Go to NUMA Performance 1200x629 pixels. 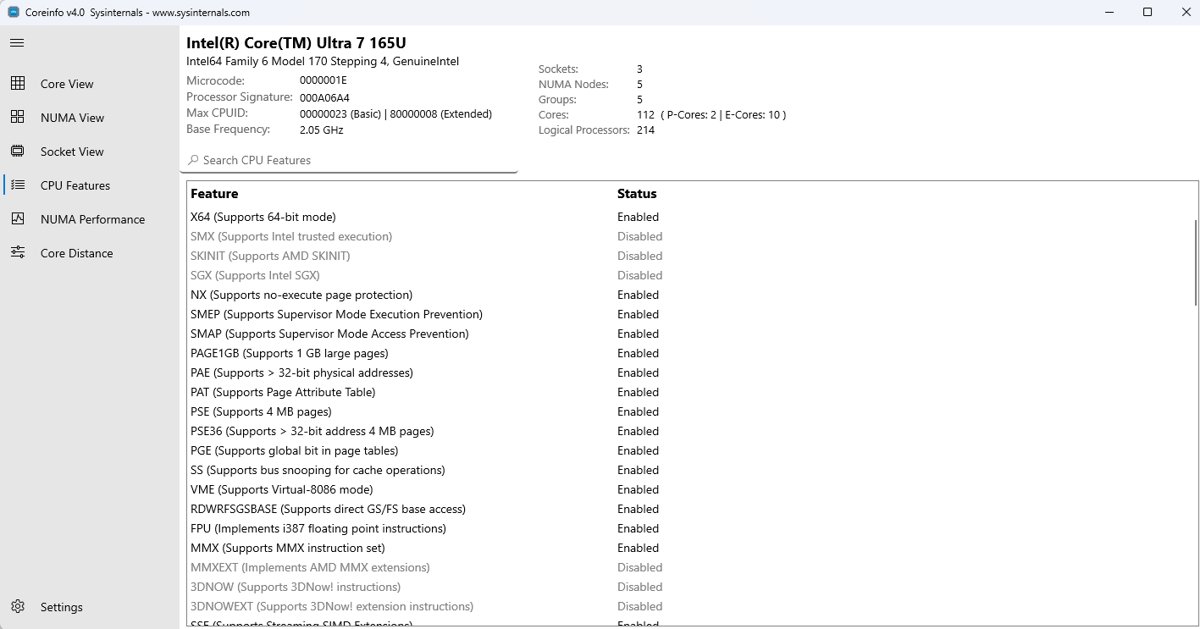(89, 220)
